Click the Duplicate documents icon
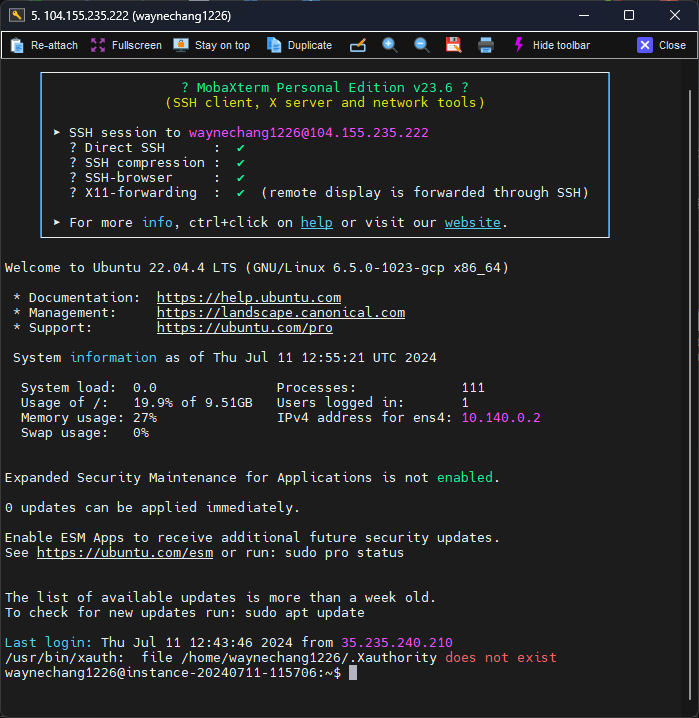This screenshot has width=699, height=718. click(274, 45)
